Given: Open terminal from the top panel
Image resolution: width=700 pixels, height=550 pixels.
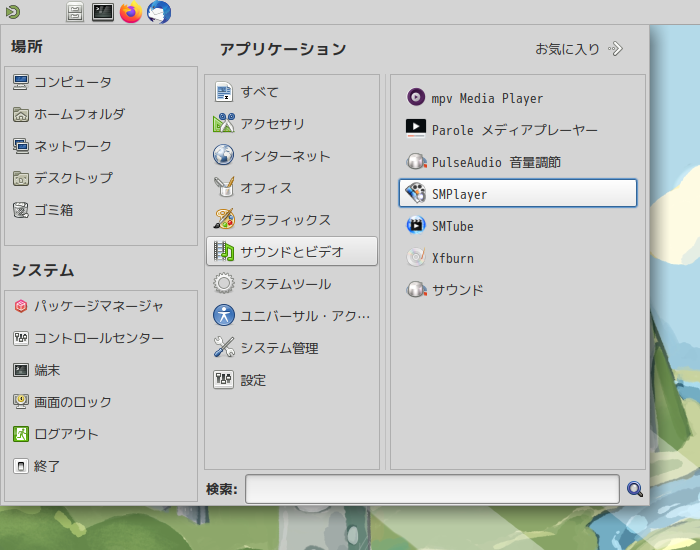Looking at the screenshot, I should [x=103, y=12].
